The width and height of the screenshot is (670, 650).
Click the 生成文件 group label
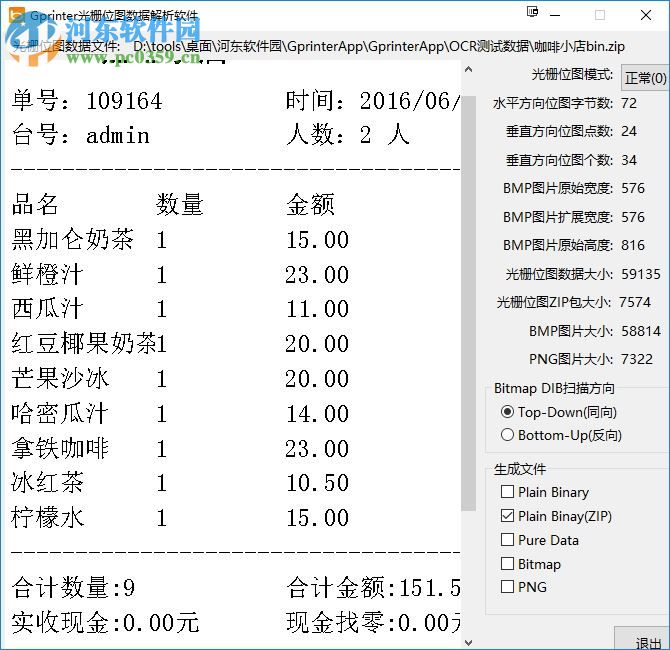(x=520, y=469)
